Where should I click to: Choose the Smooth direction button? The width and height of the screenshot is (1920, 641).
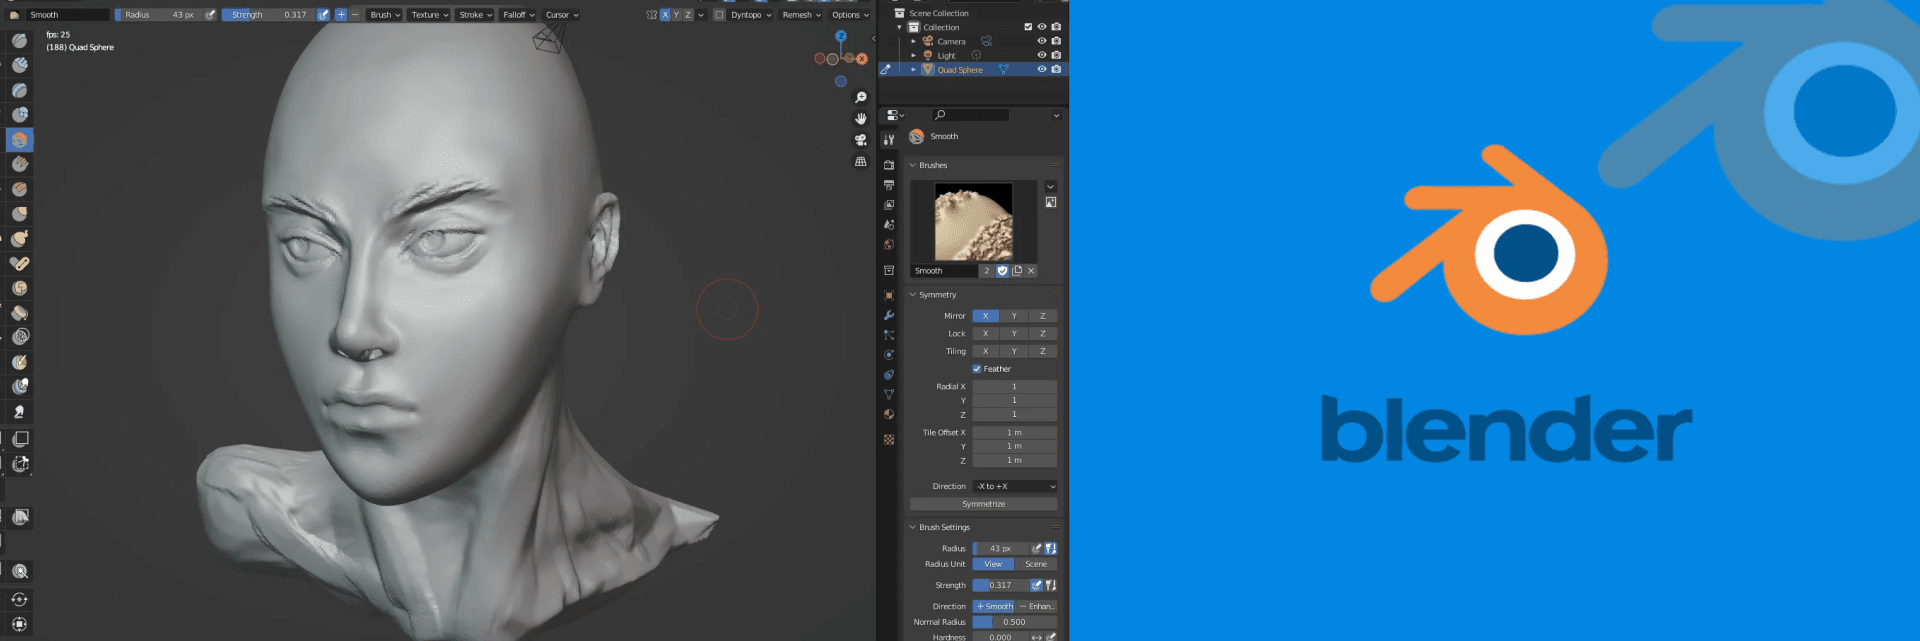tap(994, 606)
